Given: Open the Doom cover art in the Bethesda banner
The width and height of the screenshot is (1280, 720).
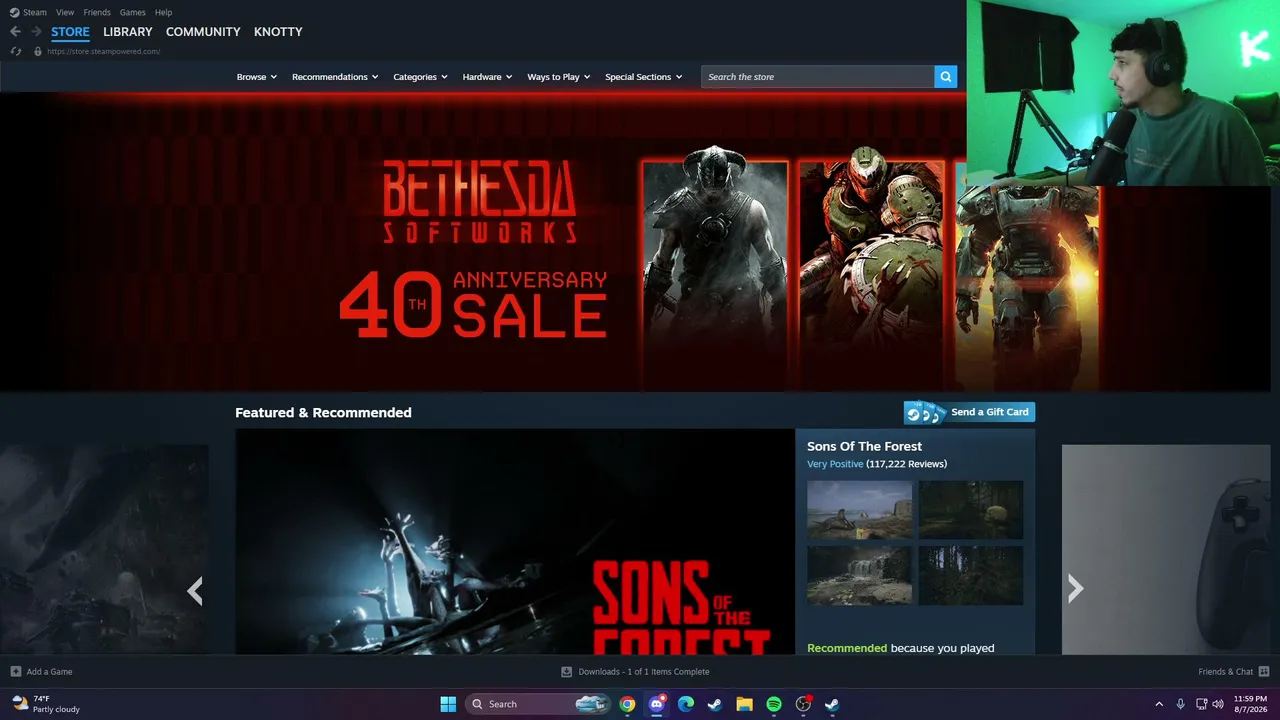Looking at the screenshot, I should click(872, 275).
